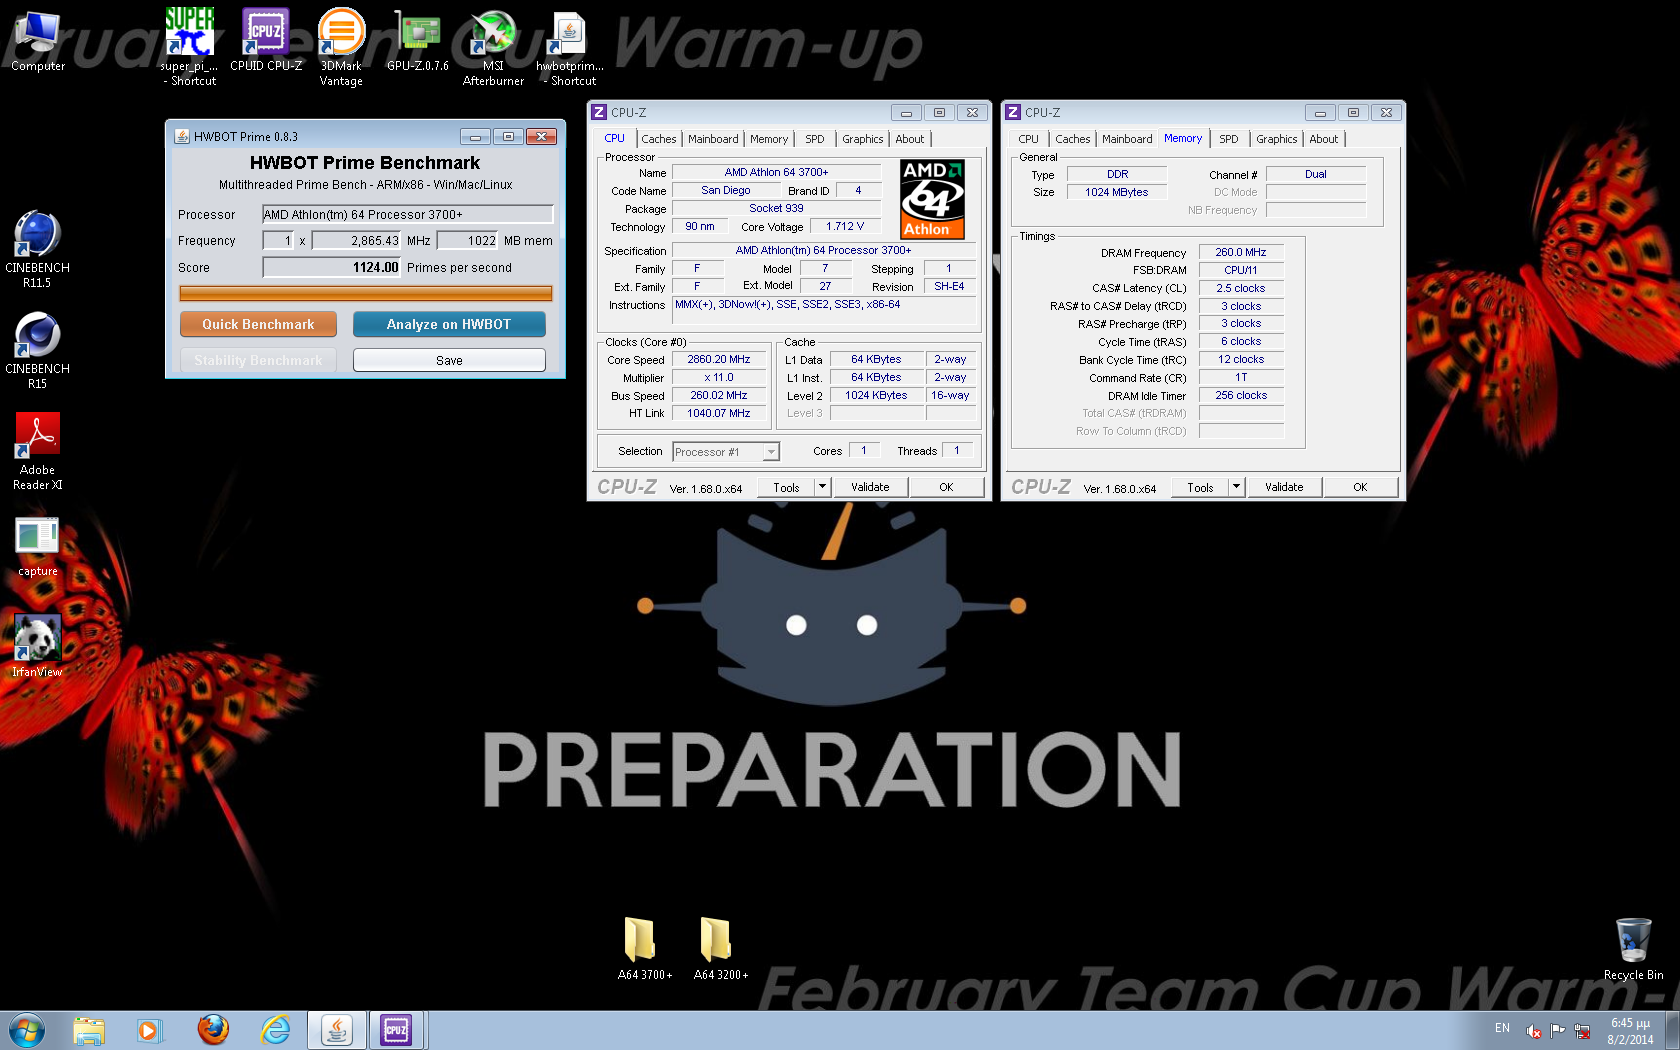Open the A64 3200+ folder
Screen dimensions: 1680x1050
[x=720, y=948]
